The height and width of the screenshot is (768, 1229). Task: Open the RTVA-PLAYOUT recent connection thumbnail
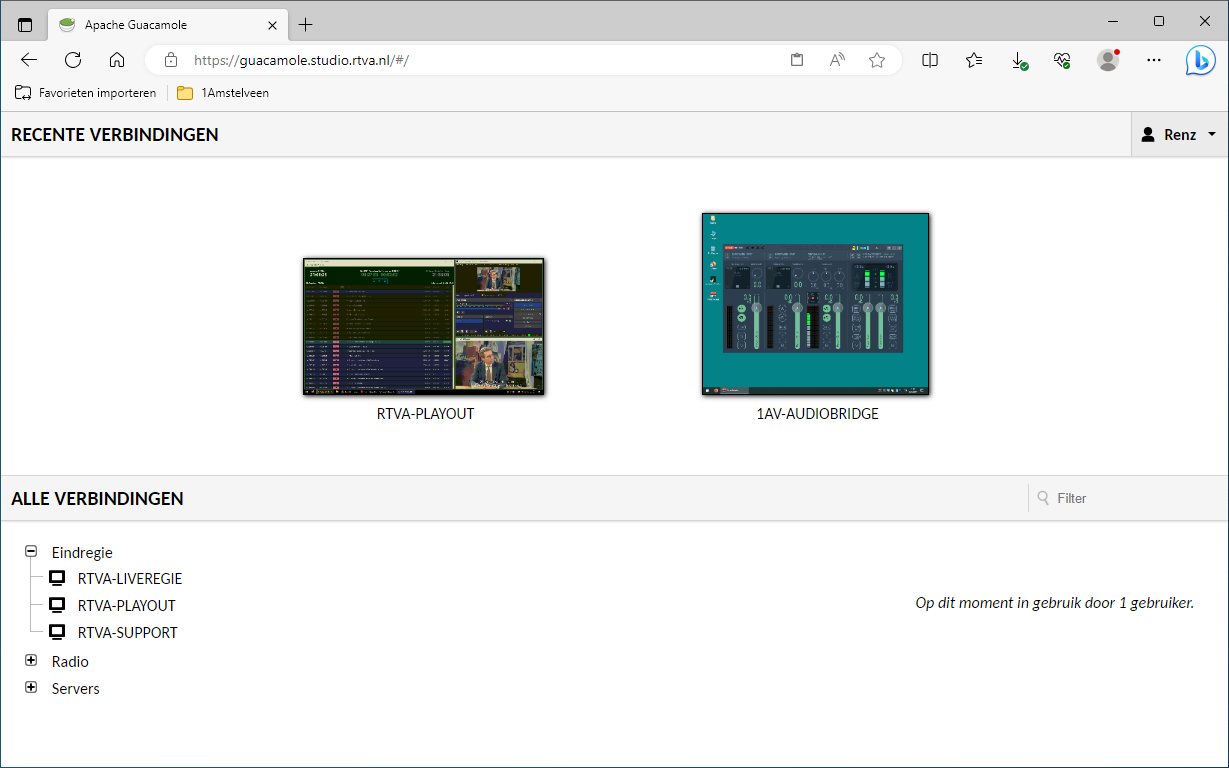(x=424, y=327)
